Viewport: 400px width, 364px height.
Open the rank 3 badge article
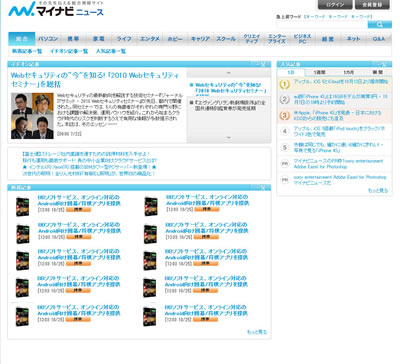click(337, 116)
